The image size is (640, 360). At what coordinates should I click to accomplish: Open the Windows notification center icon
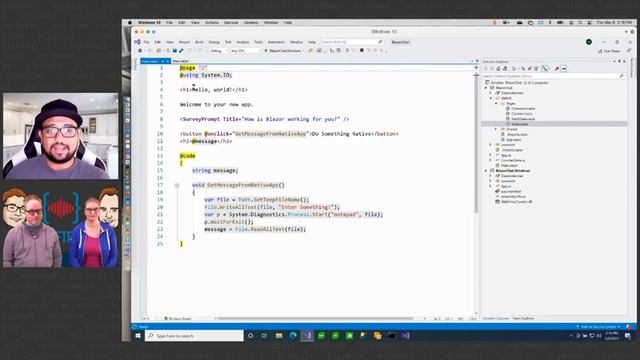[x=628, y=336]
